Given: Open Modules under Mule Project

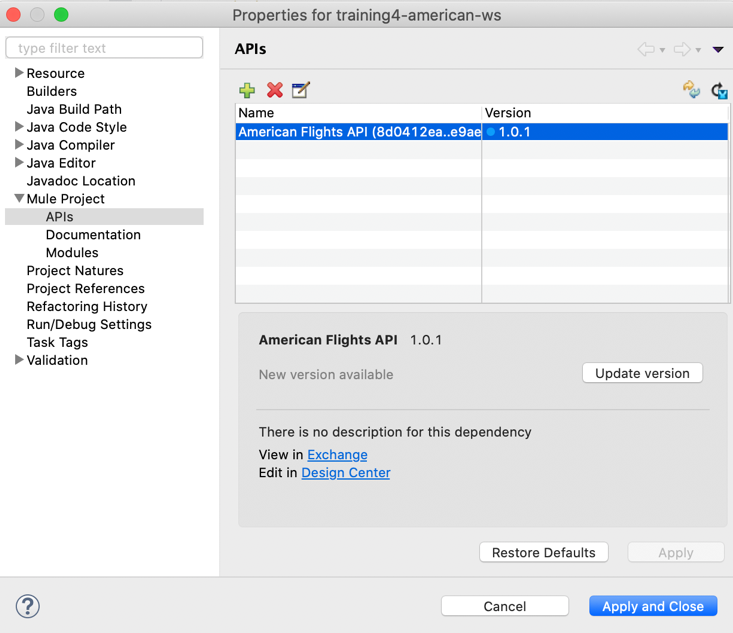Looking at the screenshot, I should (72, 252).
